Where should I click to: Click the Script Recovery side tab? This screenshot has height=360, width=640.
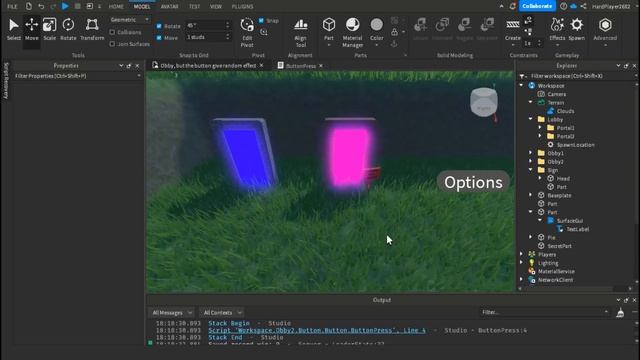point(6,80)
